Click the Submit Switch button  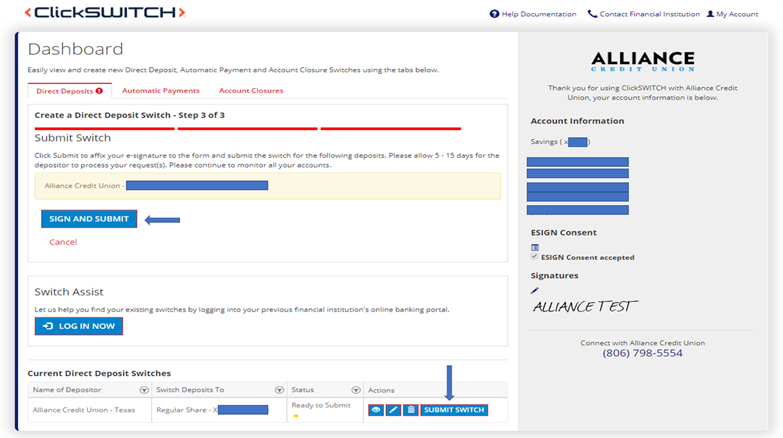[454, 410]
